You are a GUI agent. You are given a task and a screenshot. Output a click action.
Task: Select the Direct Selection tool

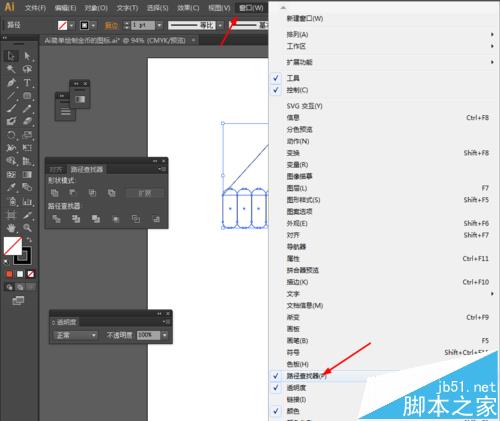(27, 56)
